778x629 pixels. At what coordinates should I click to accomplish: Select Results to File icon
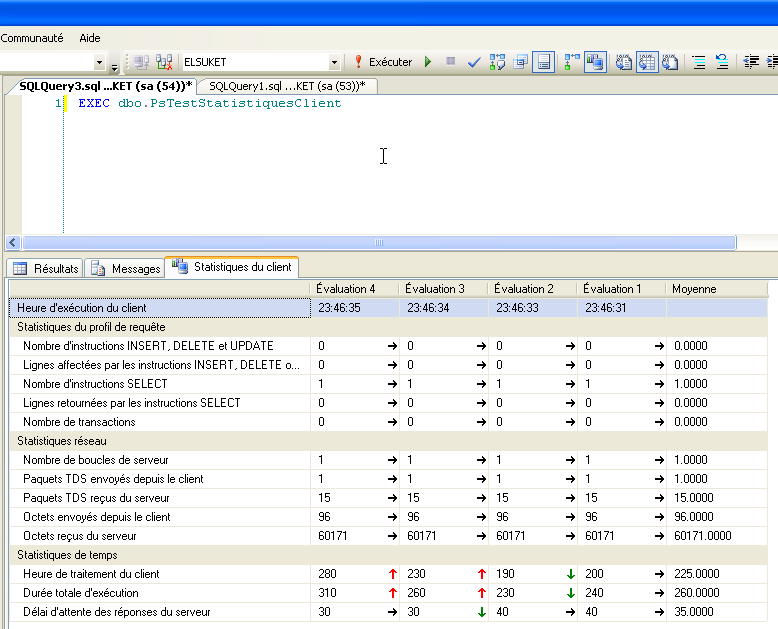point(670,62)
